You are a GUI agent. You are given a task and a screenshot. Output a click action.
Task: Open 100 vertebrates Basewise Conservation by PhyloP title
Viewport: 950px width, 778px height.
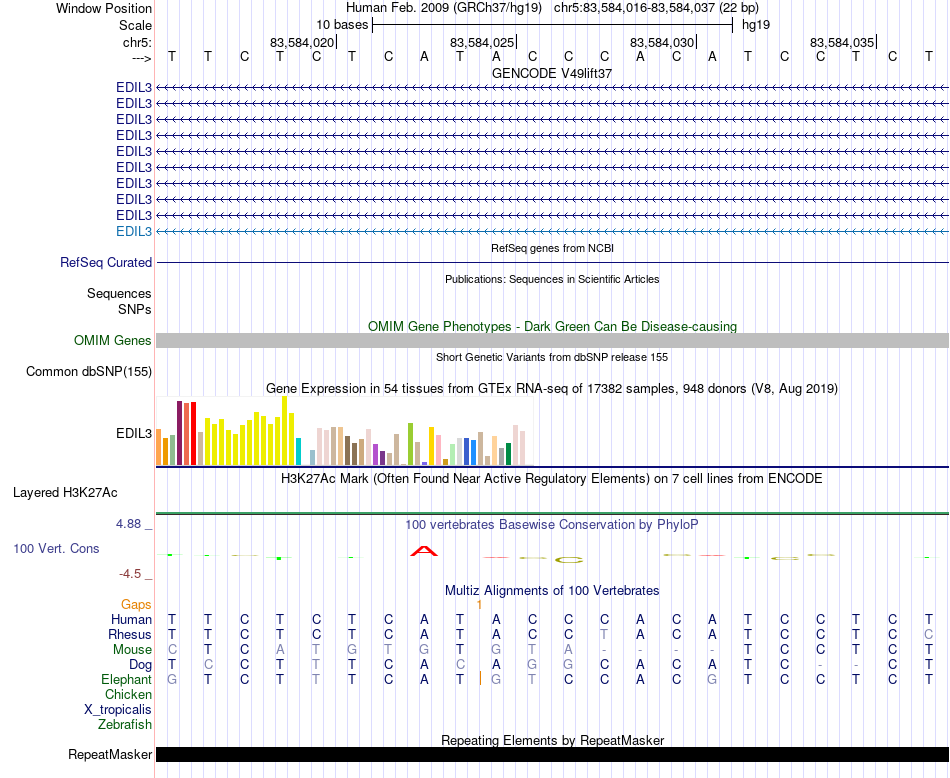(552, 525)
